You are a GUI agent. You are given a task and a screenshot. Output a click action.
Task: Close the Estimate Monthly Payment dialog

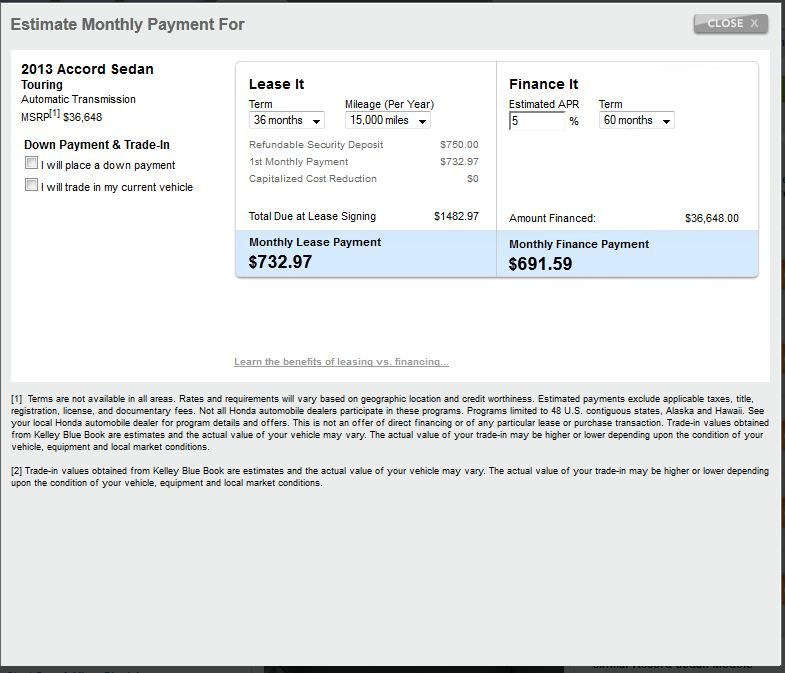(730, 24)
